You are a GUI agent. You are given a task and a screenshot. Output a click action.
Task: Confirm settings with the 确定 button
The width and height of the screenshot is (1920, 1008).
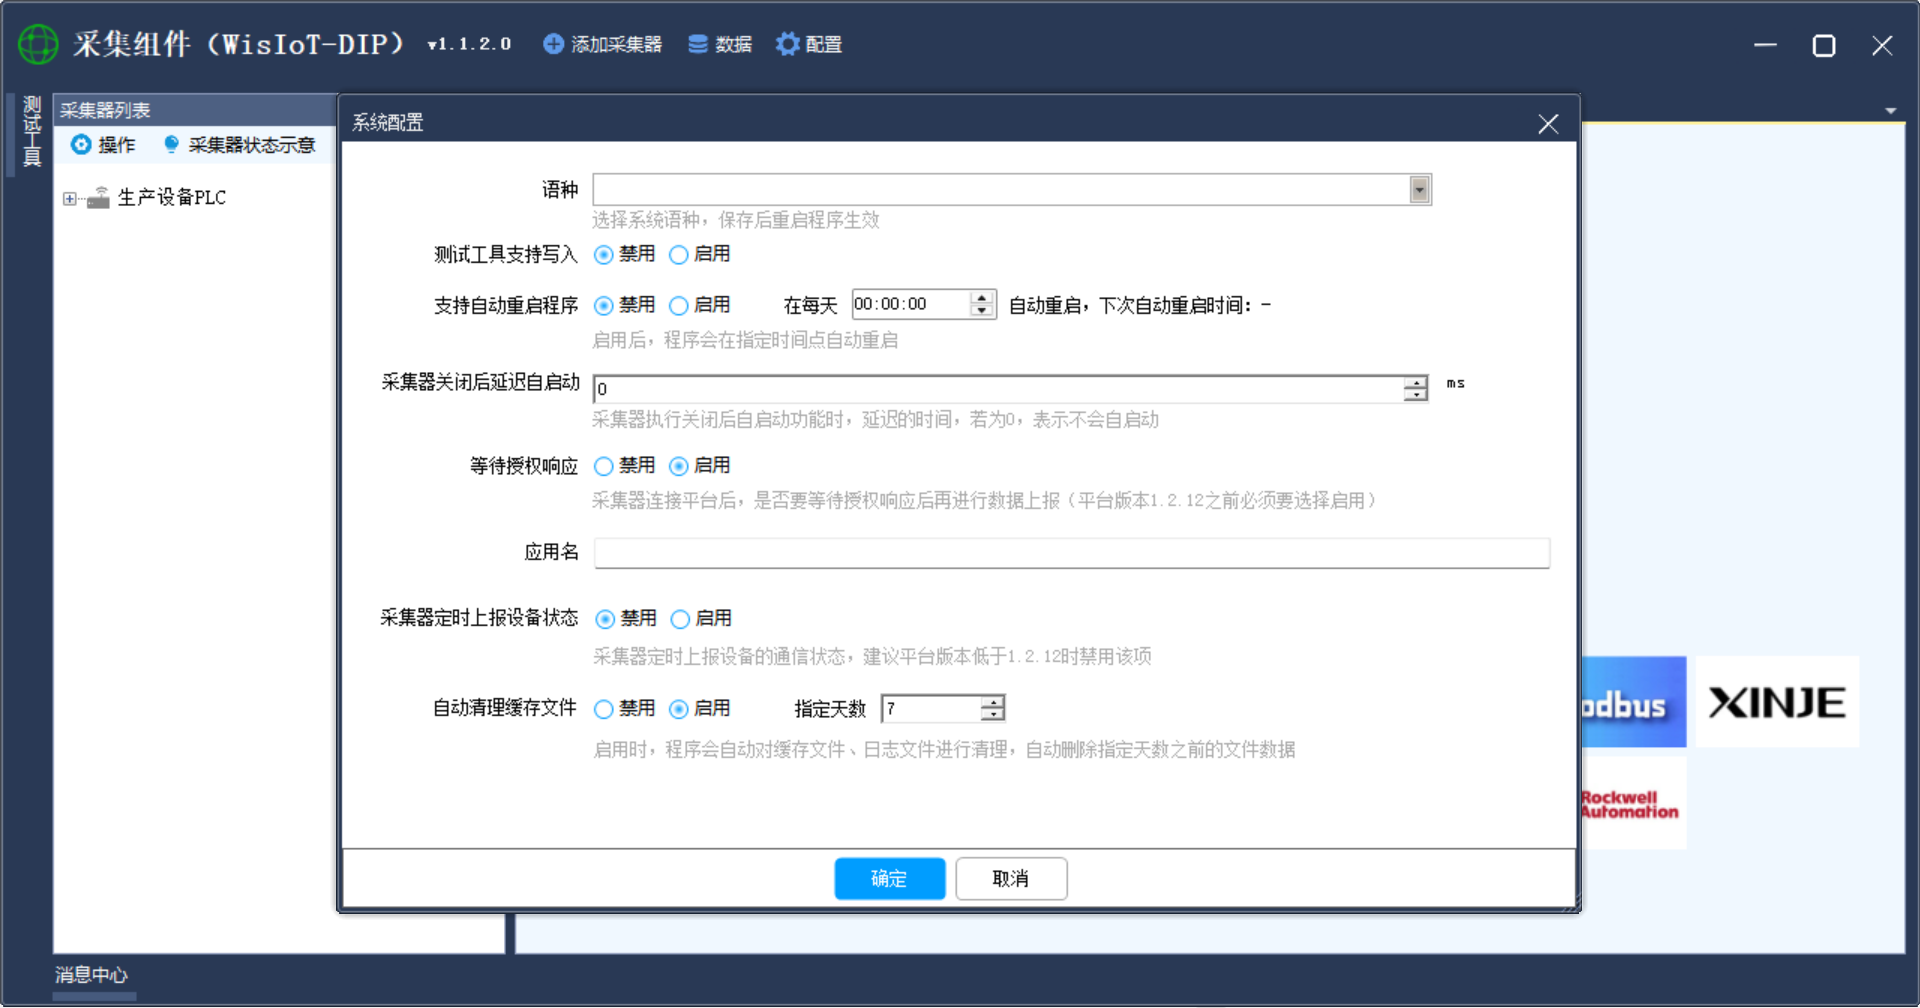[x=889, y=878]
